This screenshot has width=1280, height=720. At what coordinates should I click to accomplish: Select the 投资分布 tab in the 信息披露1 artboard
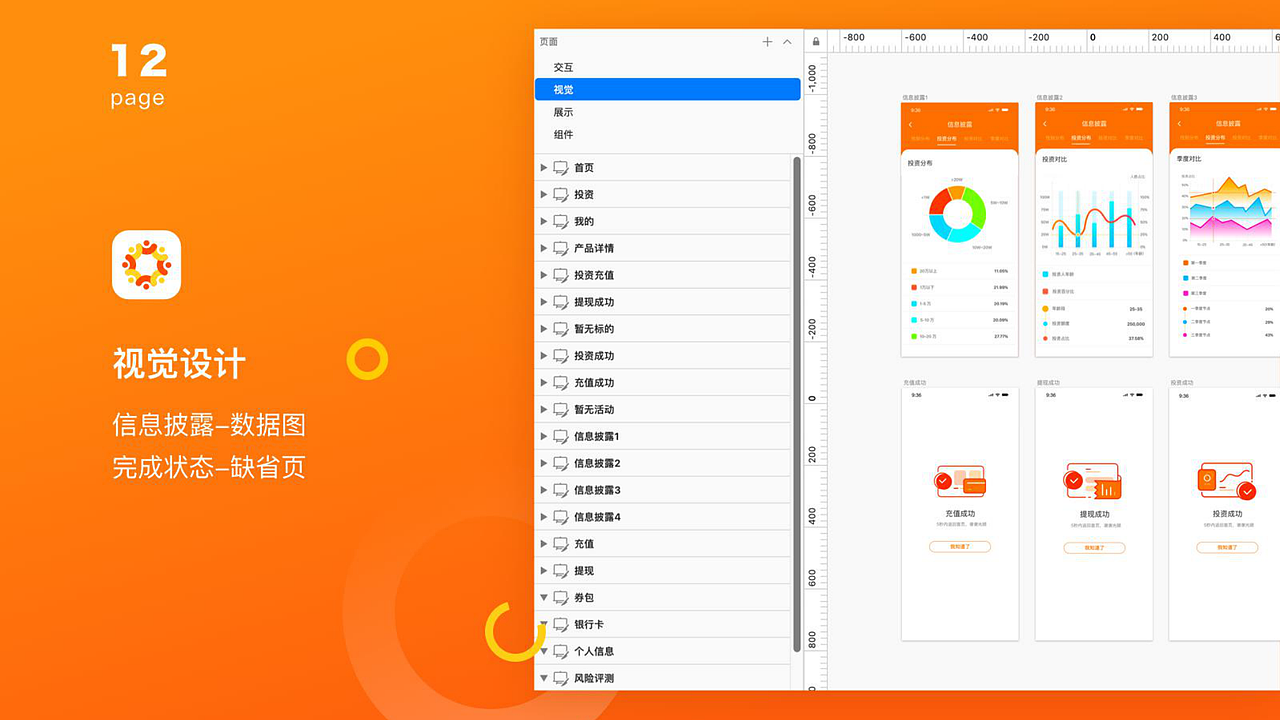[x=946, y=138]
